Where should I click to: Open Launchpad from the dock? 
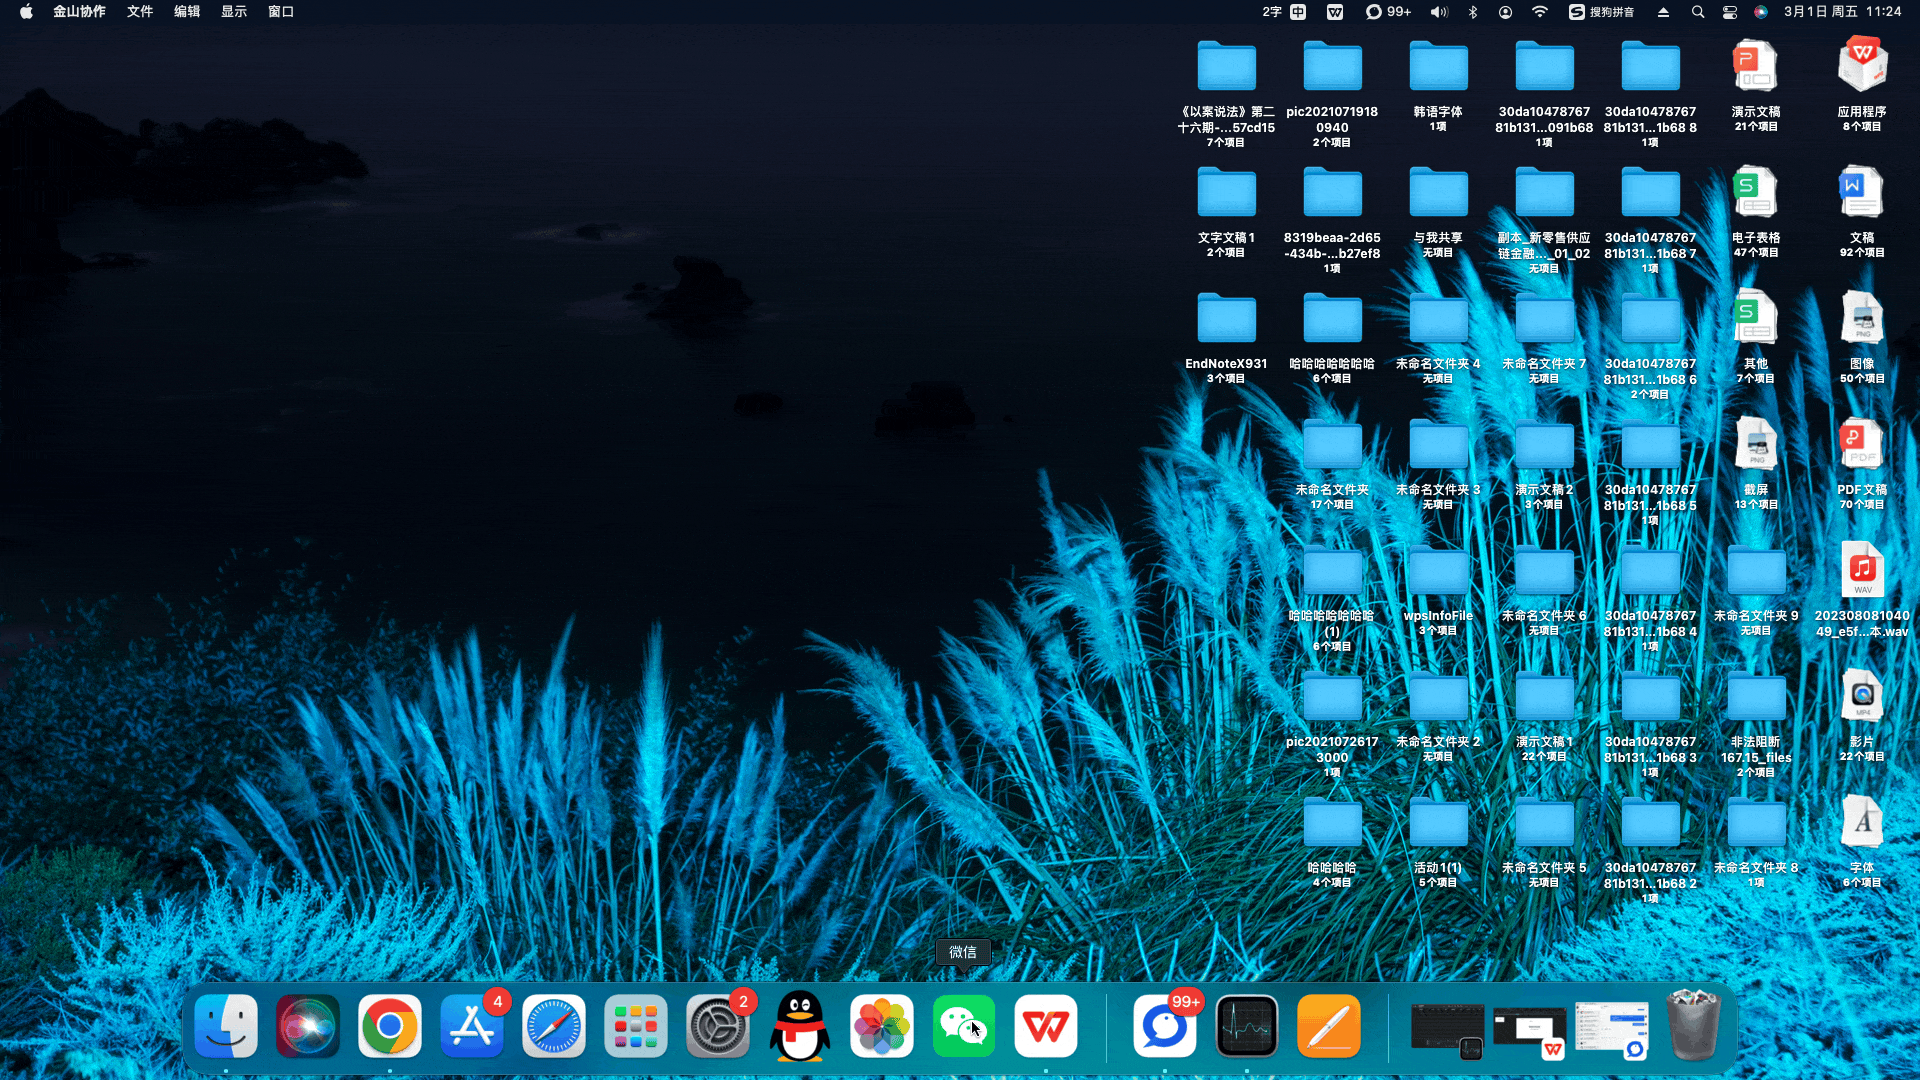(x=635, y=1026)
